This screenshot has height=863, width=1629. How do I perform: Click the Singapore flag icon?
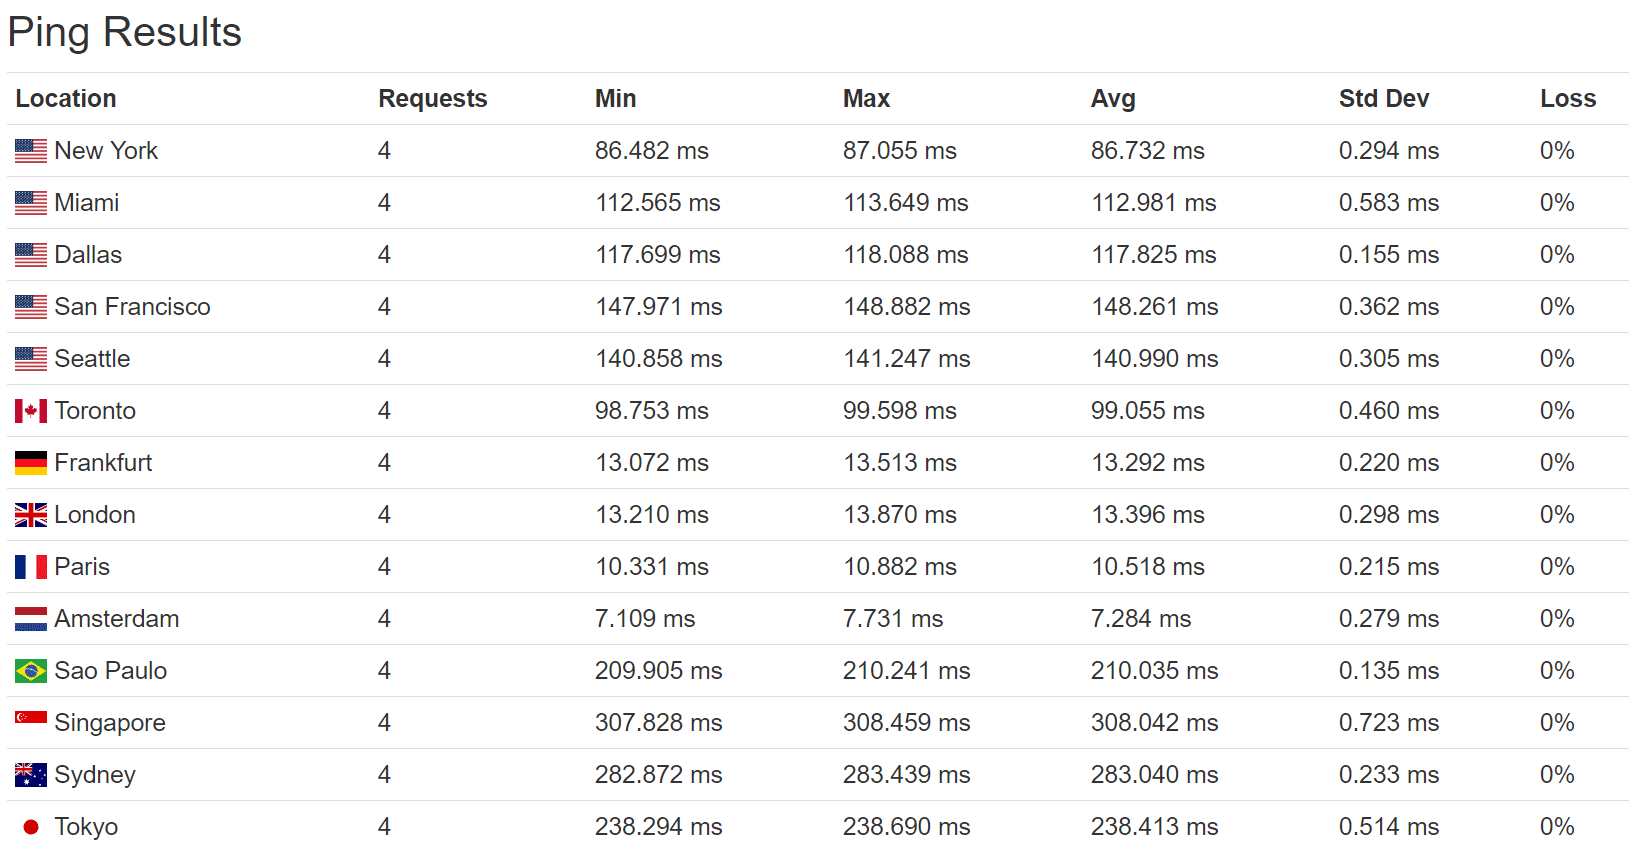[x=31, y=718]
